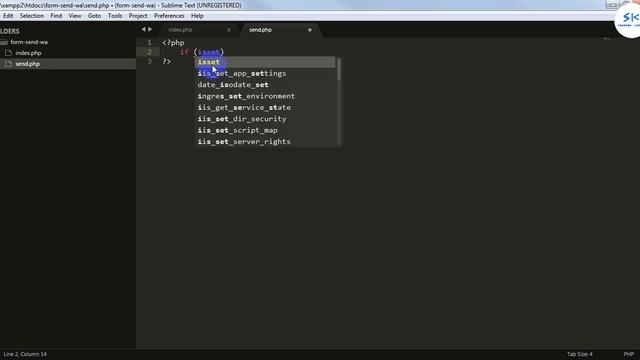Open the Find menu
The image size is (640, 360).
pos(56,16)
